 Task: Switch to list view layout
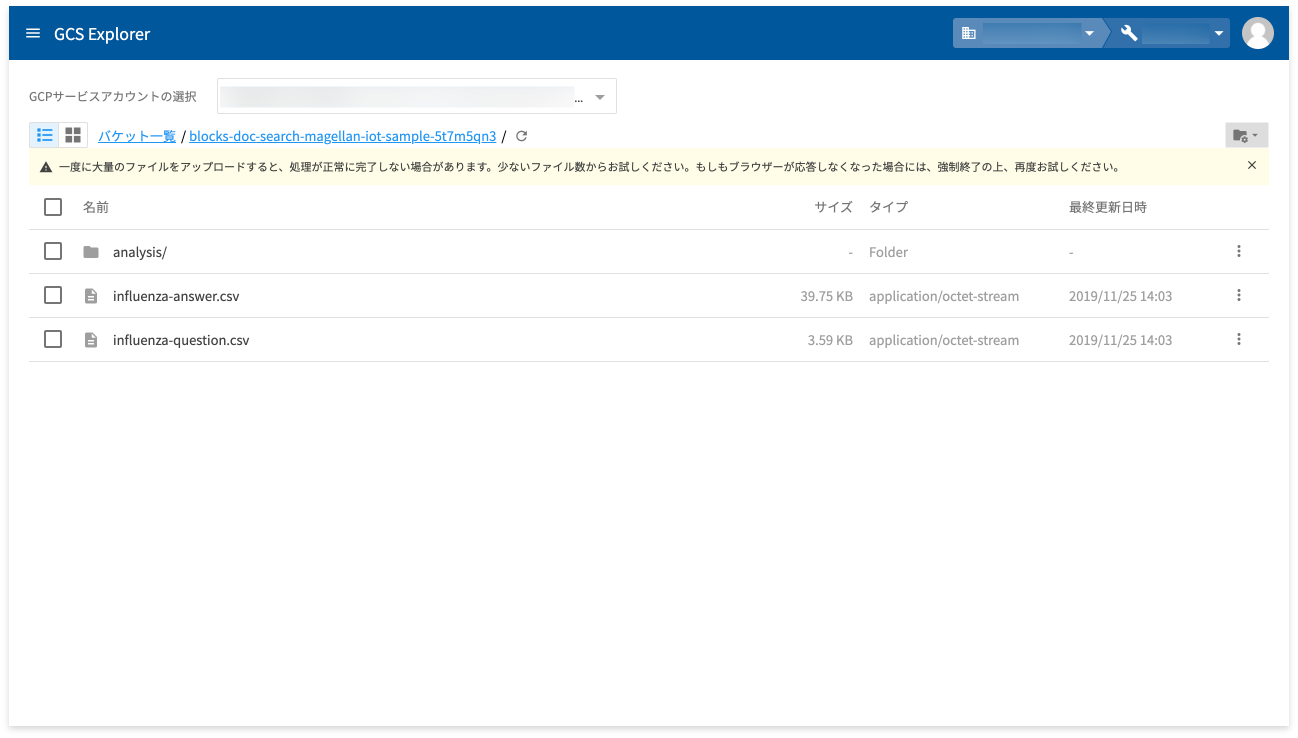[x=45, y=135]
